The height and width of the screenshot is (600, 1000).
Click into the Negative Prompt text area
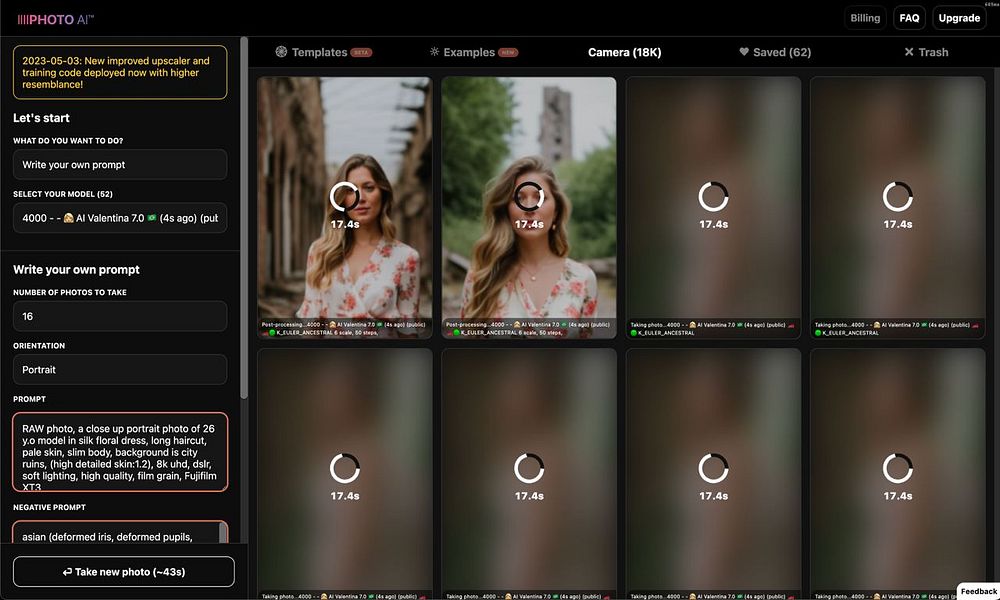click(120, 532)
